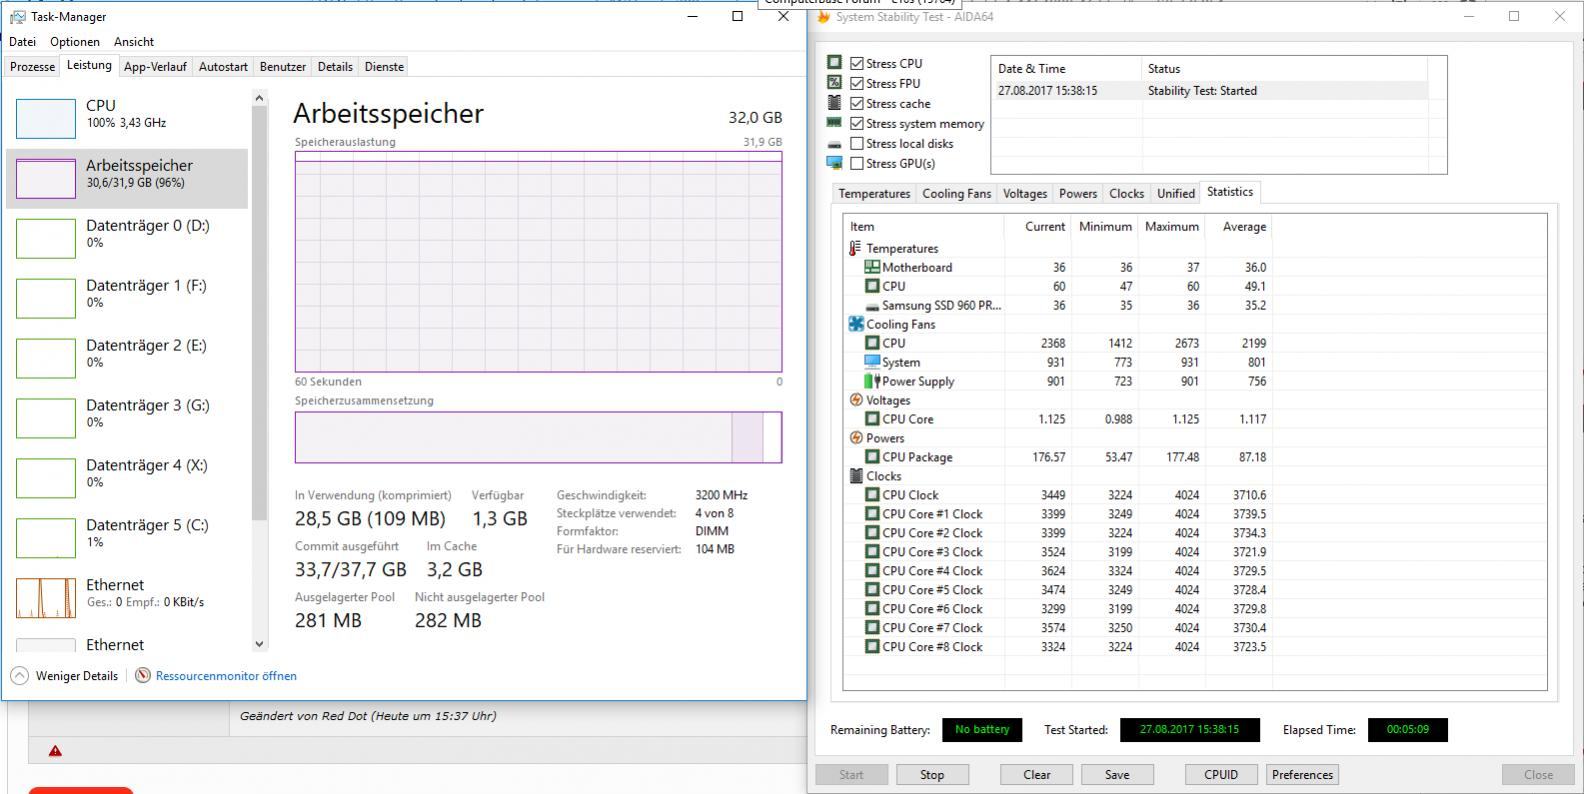Enable Stress GPU(s) checkbox
Image resolution: width=1584 pixels, height=794 pixels.
(857, 163)
